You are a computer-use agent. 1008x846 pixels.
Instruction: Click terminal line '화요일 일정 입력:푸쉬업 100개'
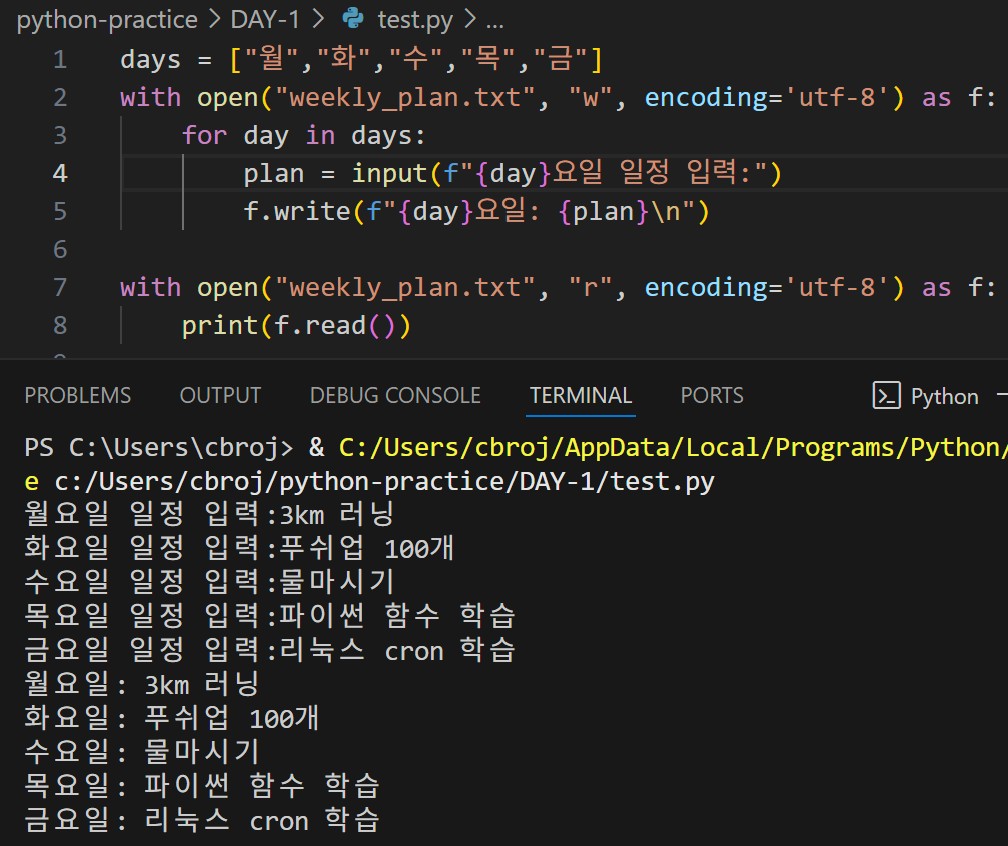(239, 548)
